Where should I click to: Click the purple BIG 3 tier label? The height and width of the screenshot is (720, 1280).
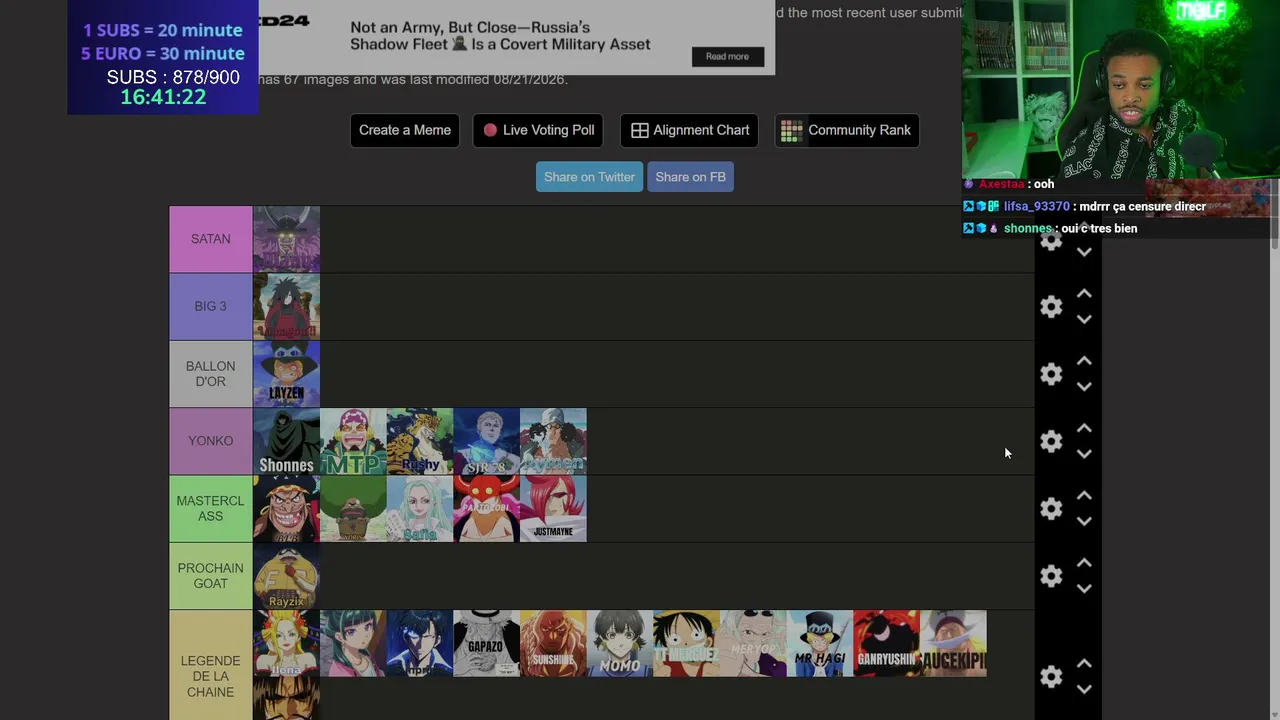point(211,307)
